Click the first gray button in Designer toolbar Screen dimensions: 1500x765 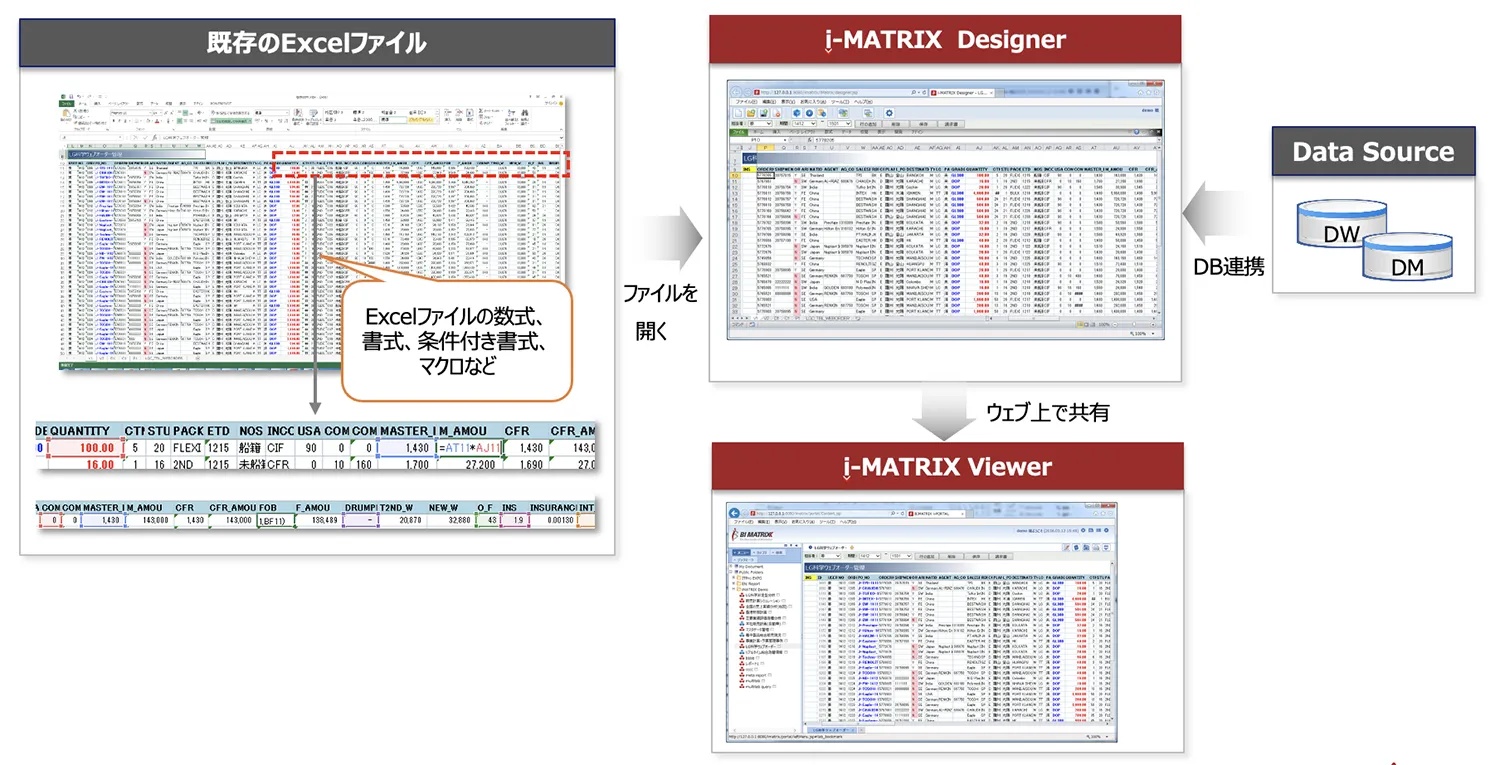(868, 124)
